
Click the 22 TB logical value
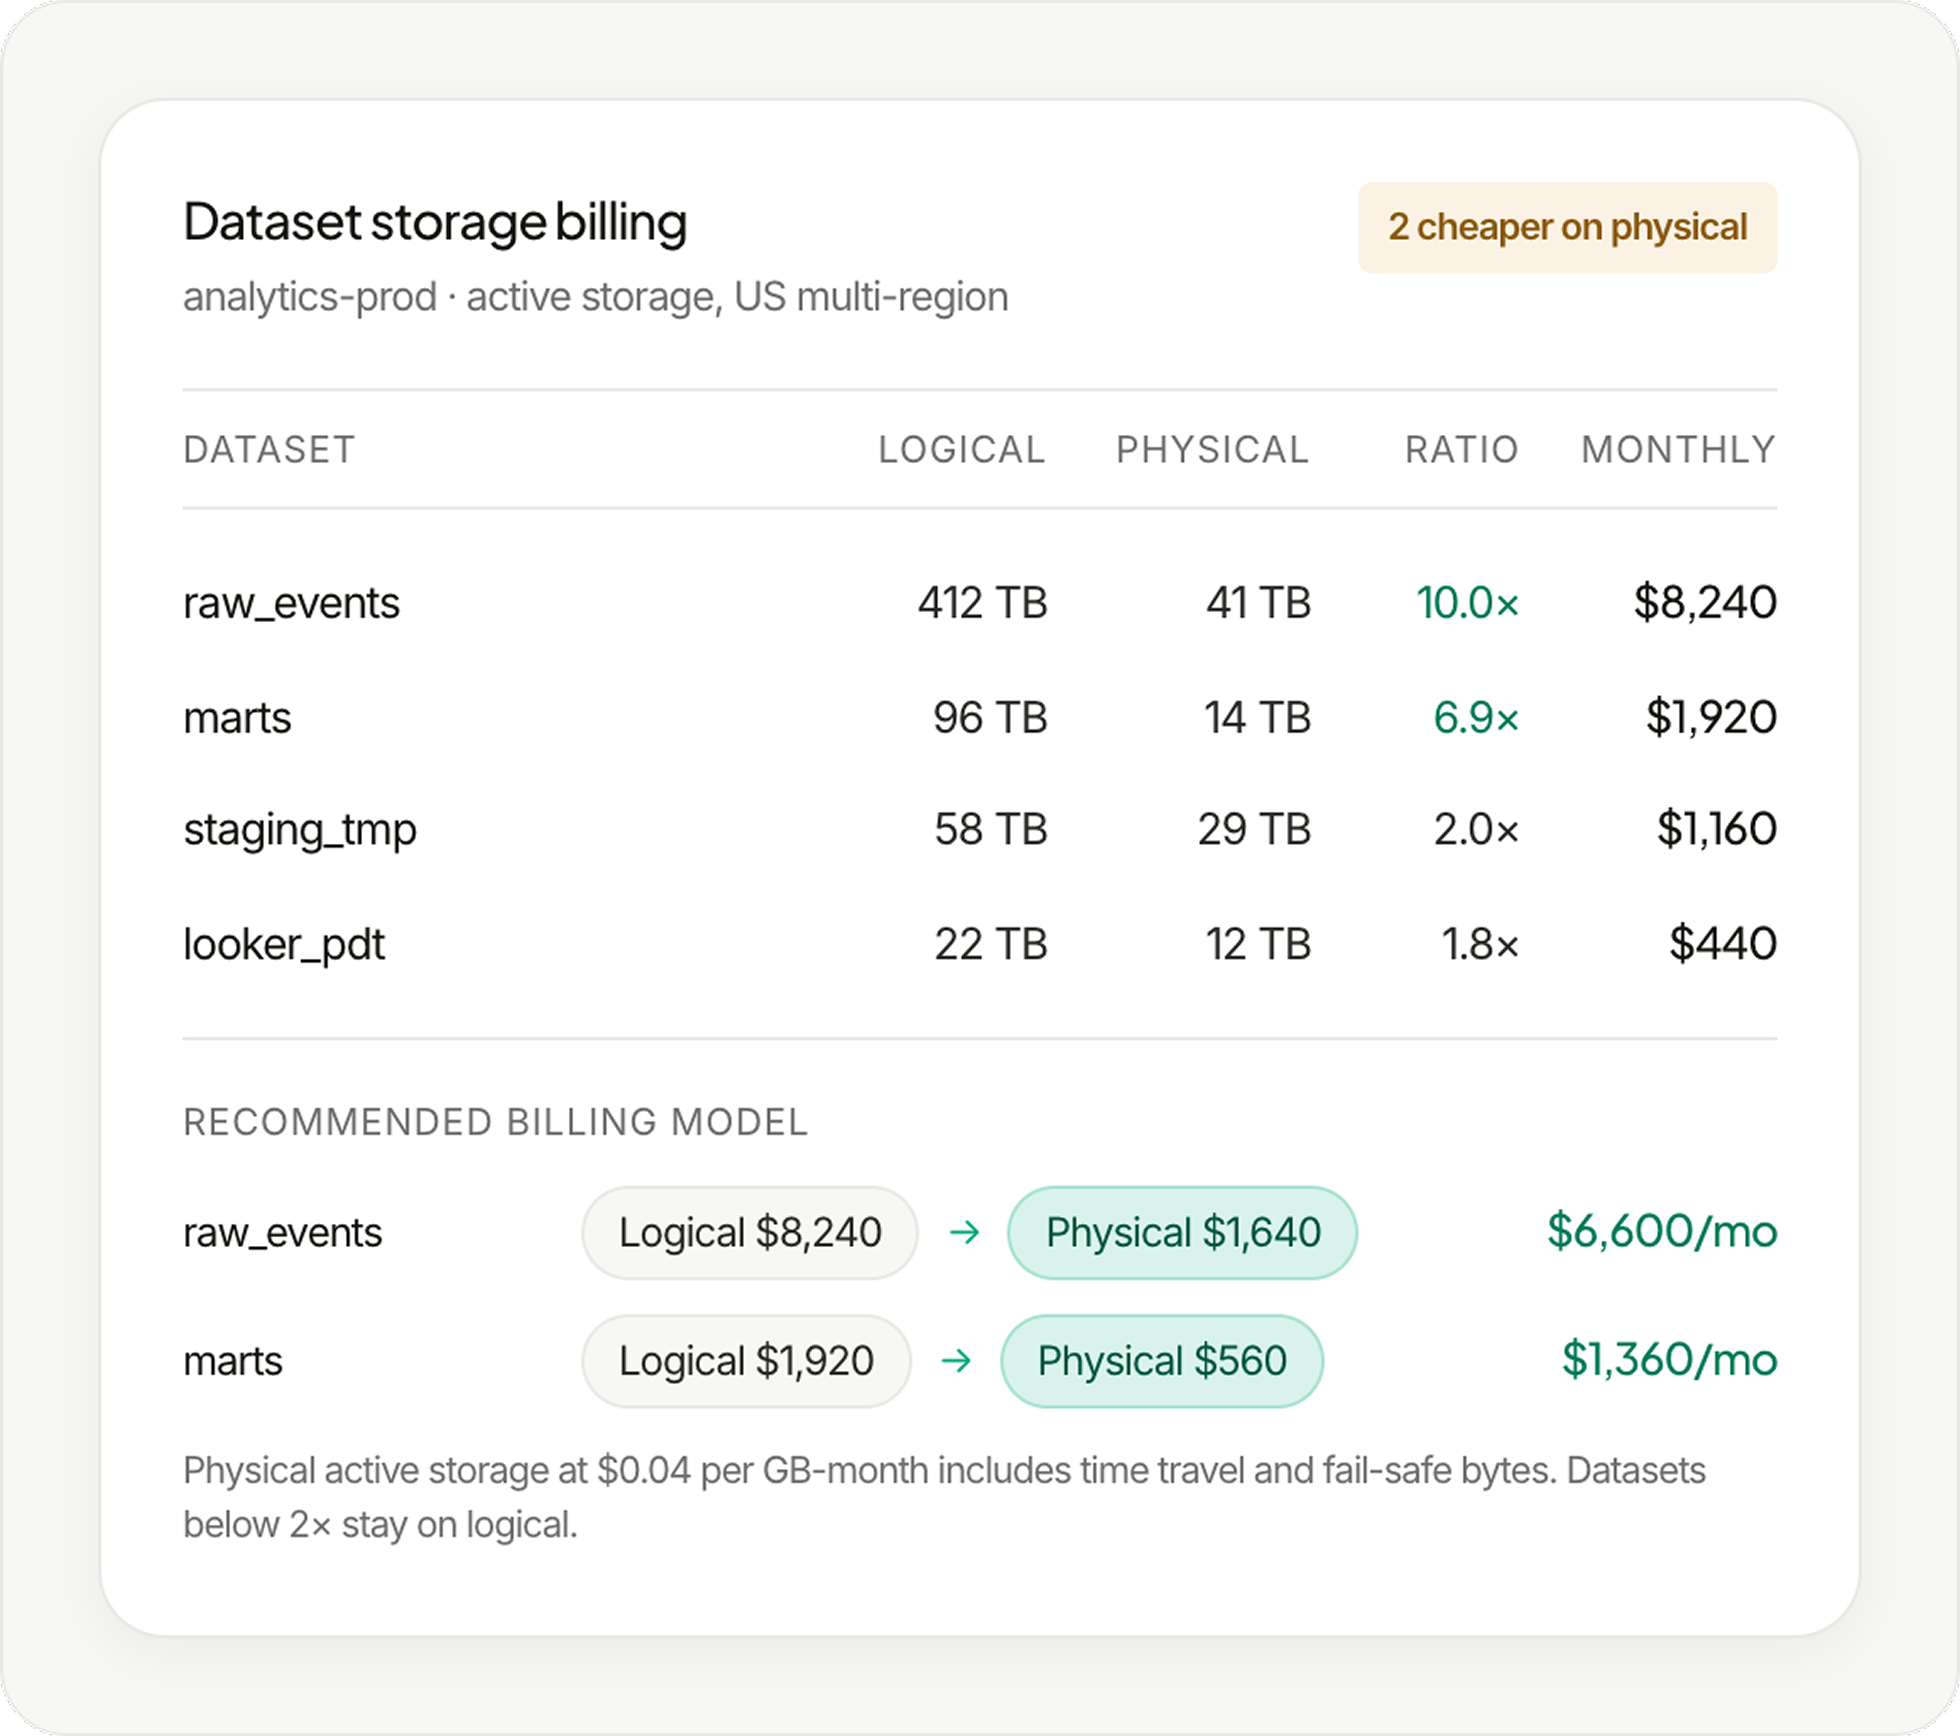tap(991, 944)
